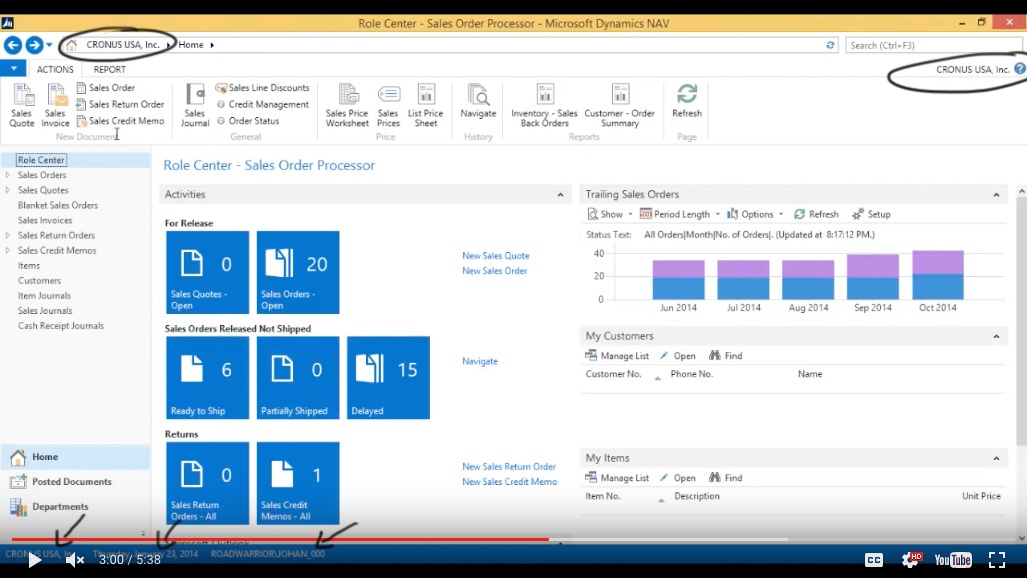The image size is (1027, 578).
Task: Open Sales Order in New Document group
Action: (105, 87)
